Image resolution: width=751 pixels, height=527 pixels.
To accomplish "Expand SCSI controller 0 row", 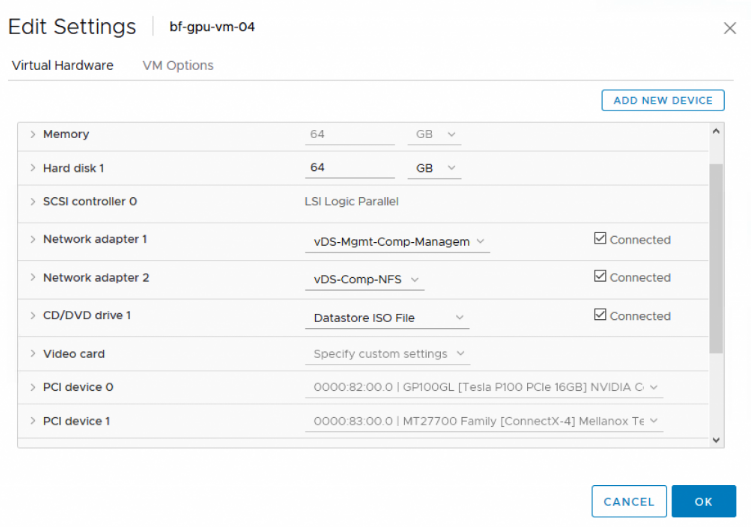I will (x=33, y=201).
